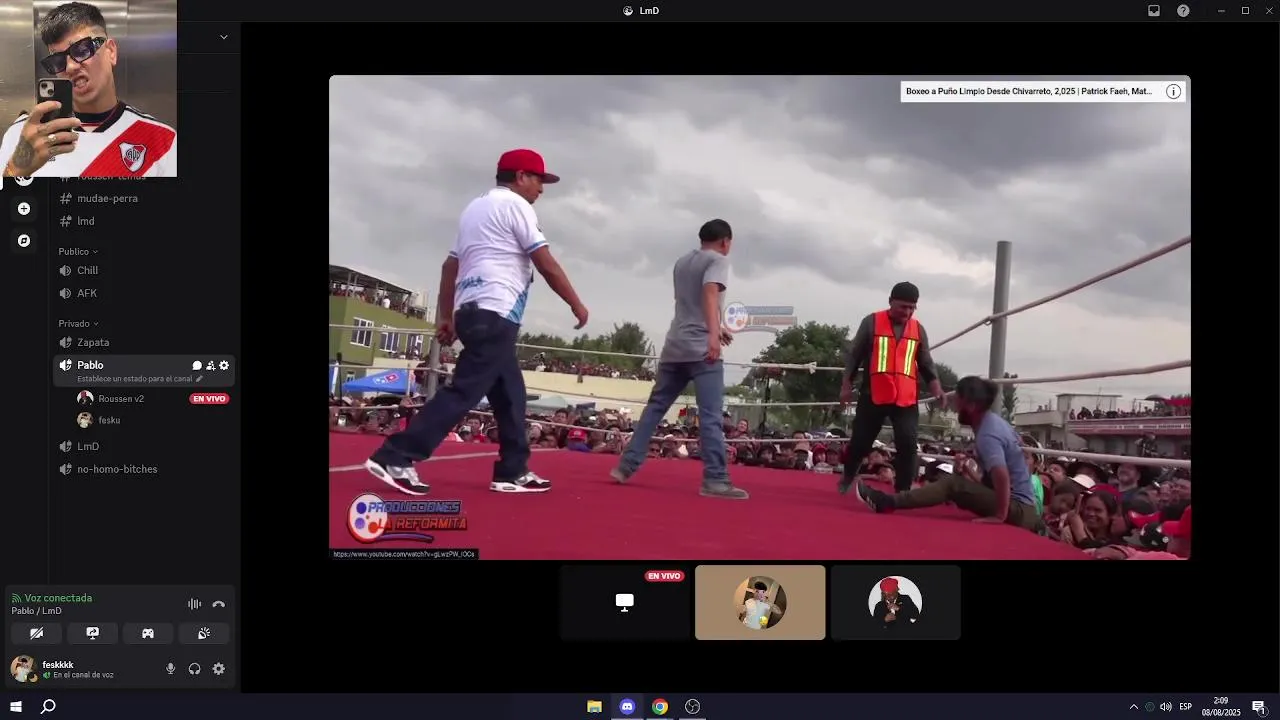1280x720 pixels.
Task: Collapse the Privado category
Action: [x=78, y=323]
